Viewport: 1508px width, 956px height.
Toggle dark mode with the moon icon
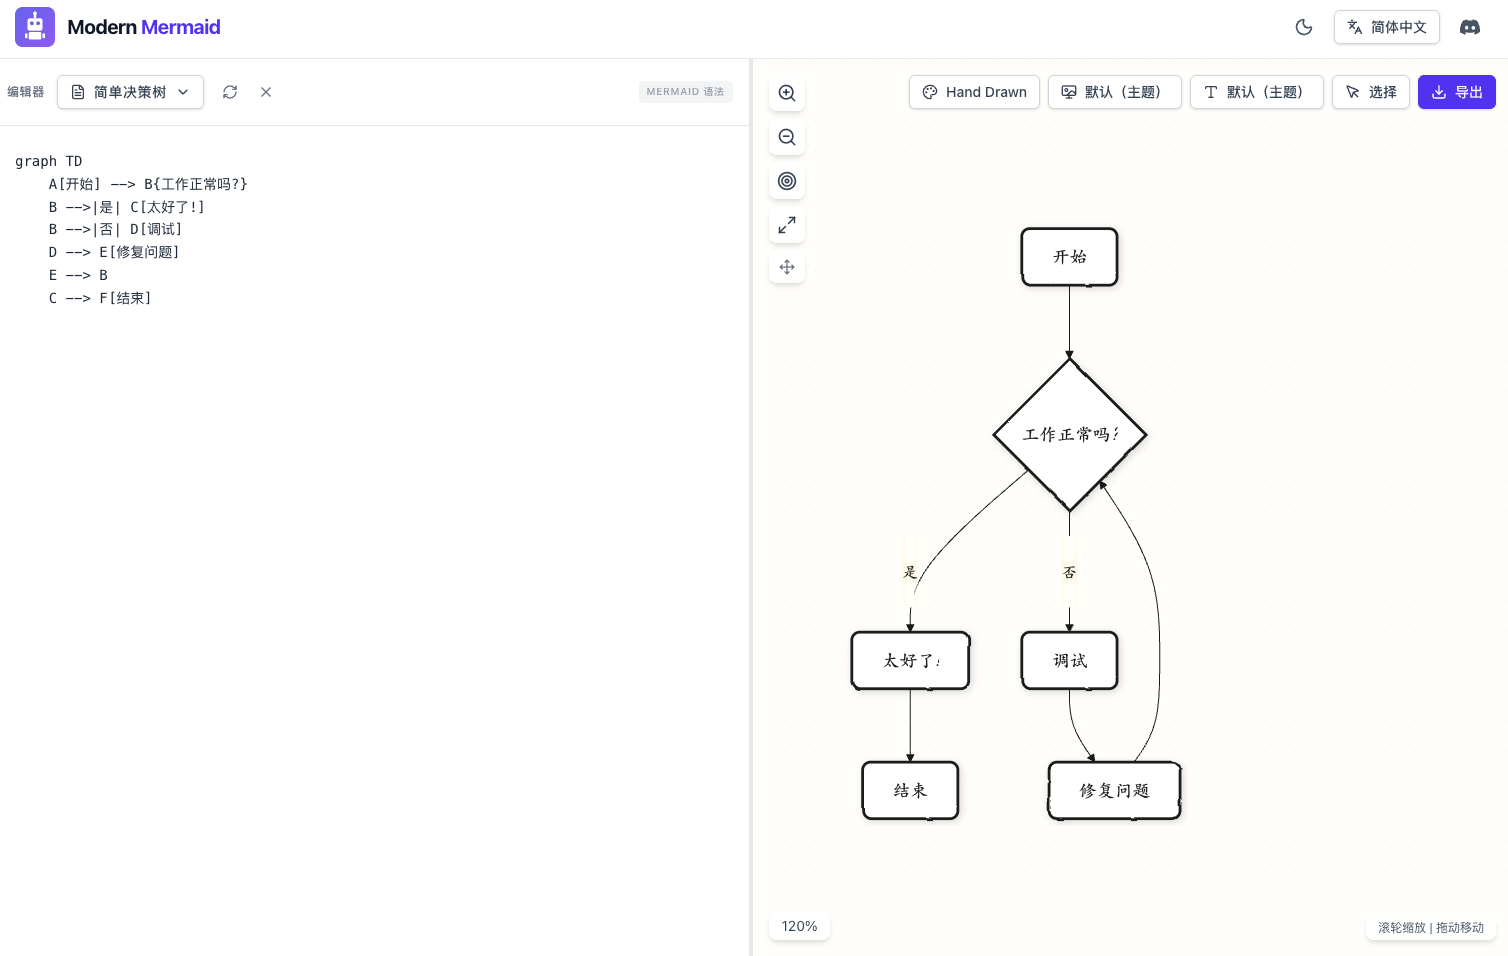(x=1303, y=27)
